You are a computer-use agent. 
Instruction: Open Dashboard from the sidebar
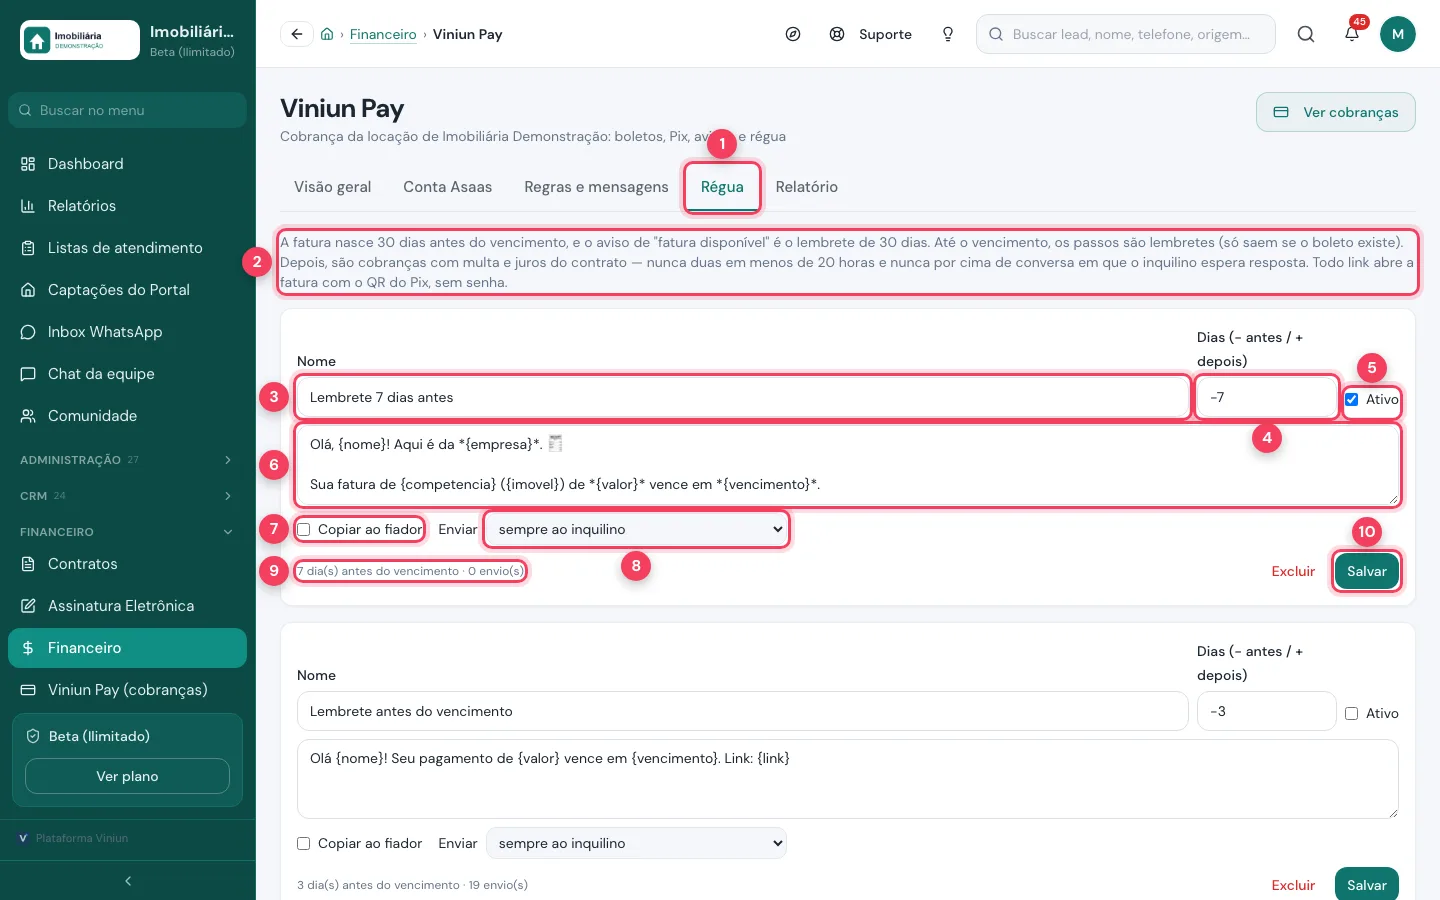point(127,164)
